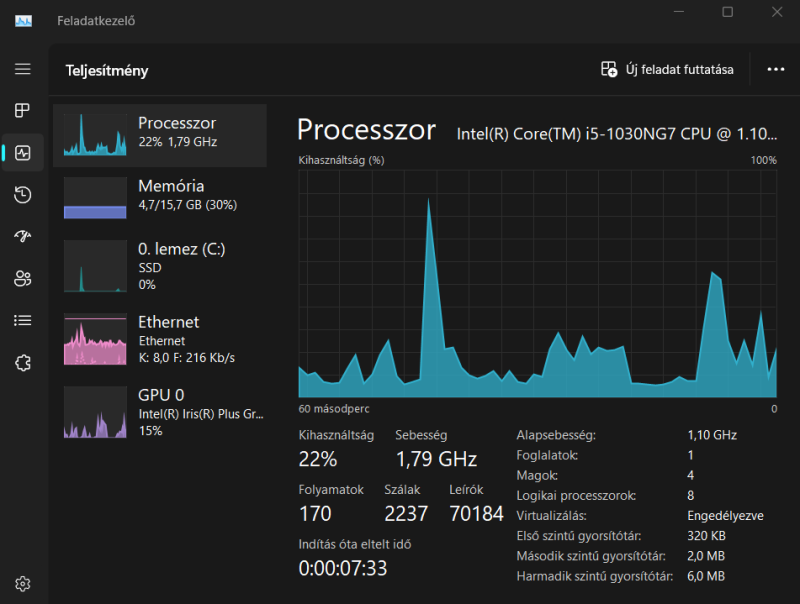Viewport: 800px width, 604px height.
Task: Click the Alapsebesség value 1,10 GHz
Action: pos(712,435)
